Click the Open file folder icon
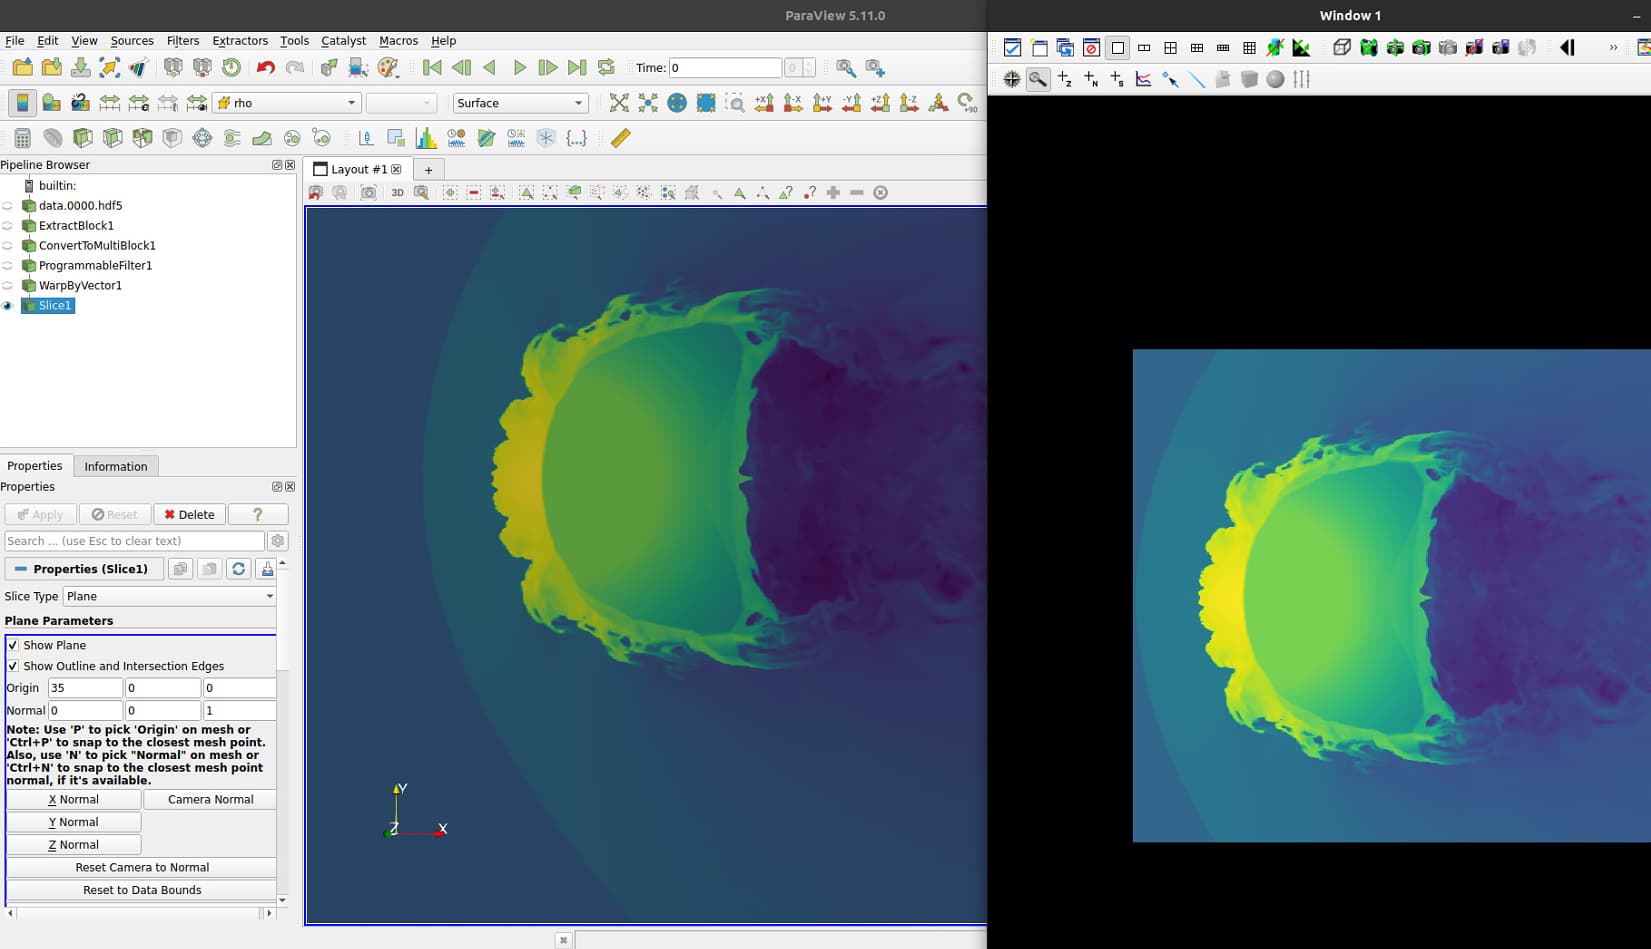 pos(22,68)
